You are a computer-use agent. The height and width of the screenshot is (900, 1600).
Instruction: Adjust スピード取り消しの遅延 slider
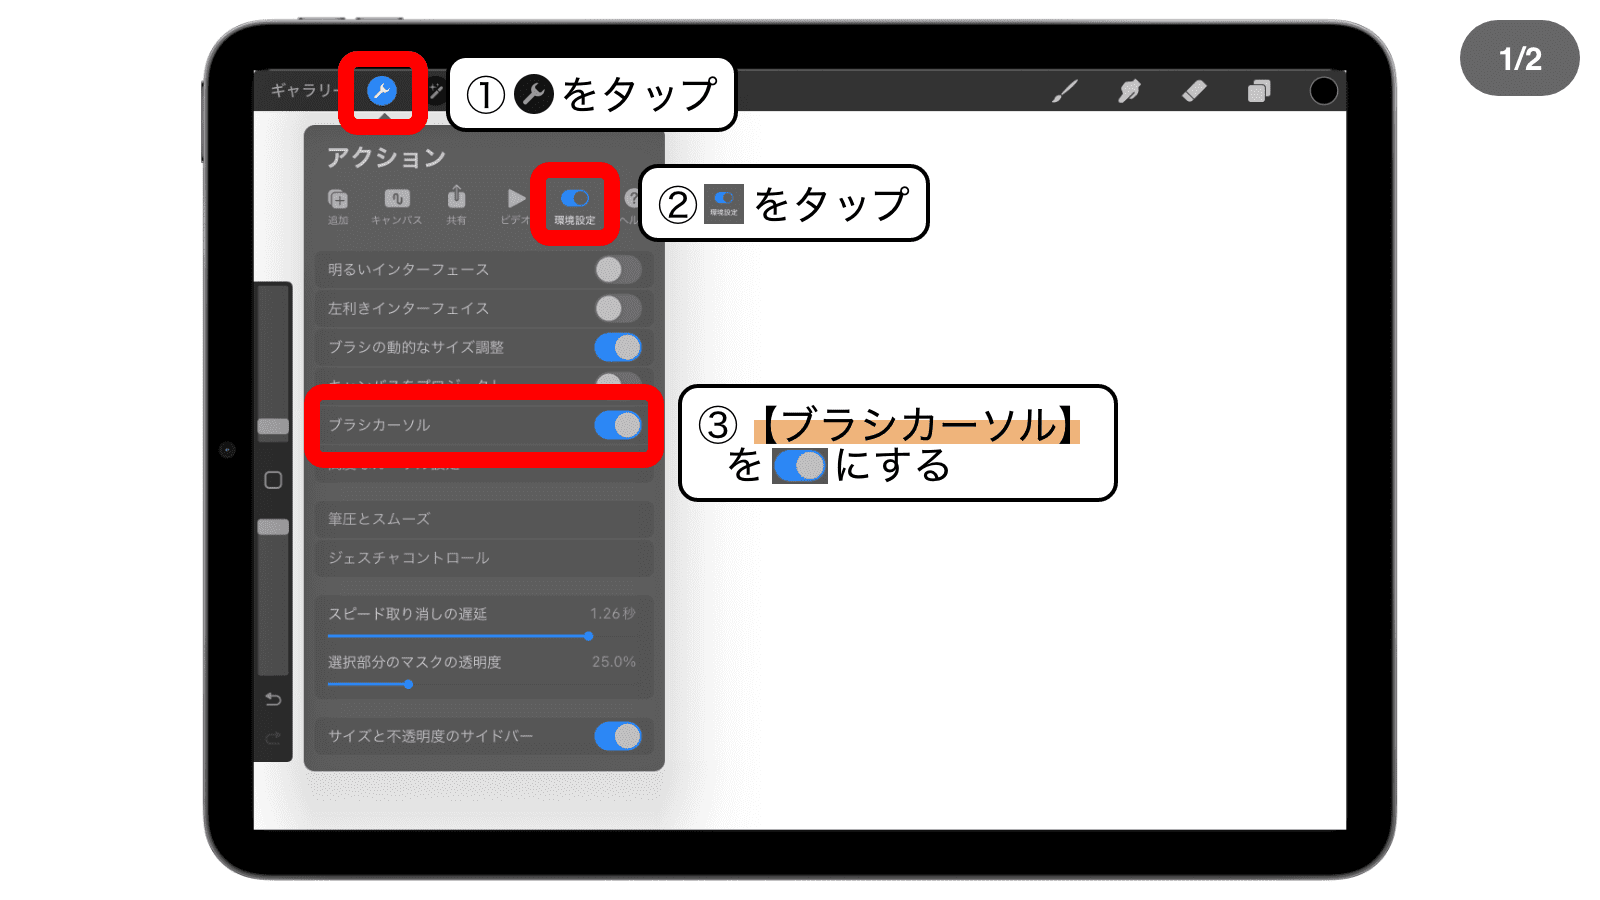click(x=589, y=636)
